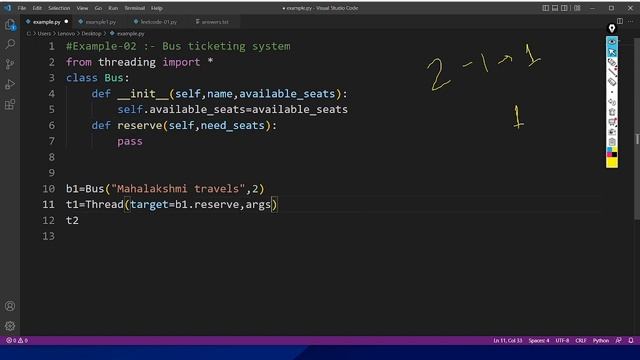Switch to the answers.txt tab
640x360 pixels.
[x=215, y=22]
